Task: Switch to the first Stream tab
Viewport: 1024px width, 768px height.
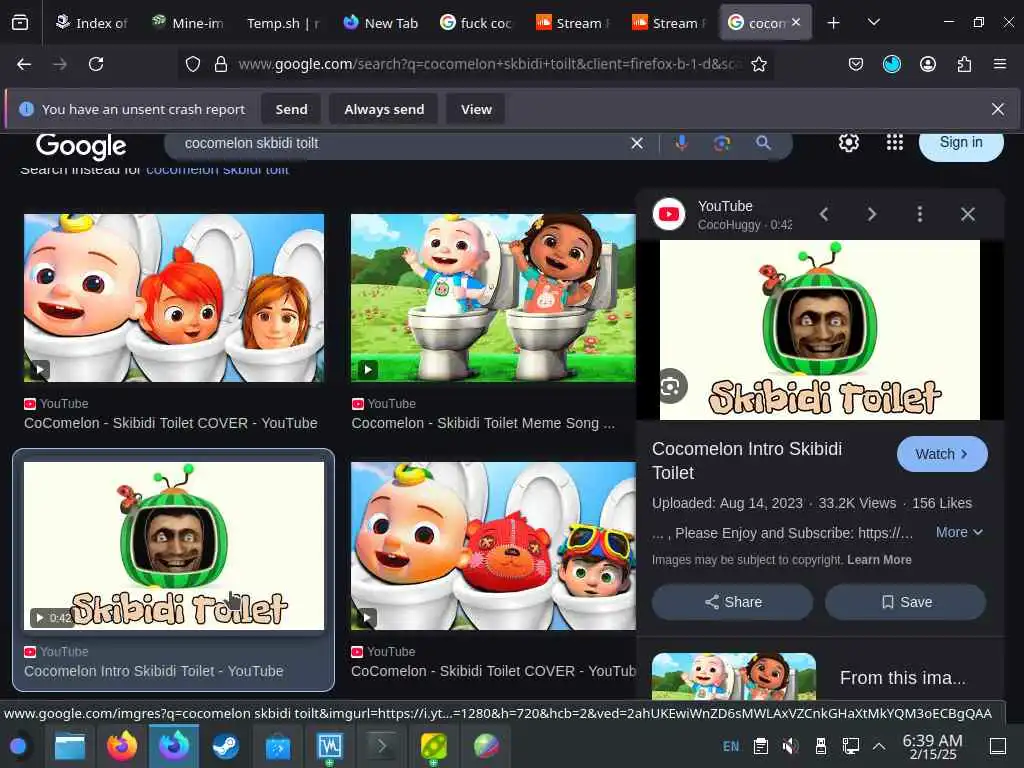Action: pyautogui.click(x=573, y=23)
